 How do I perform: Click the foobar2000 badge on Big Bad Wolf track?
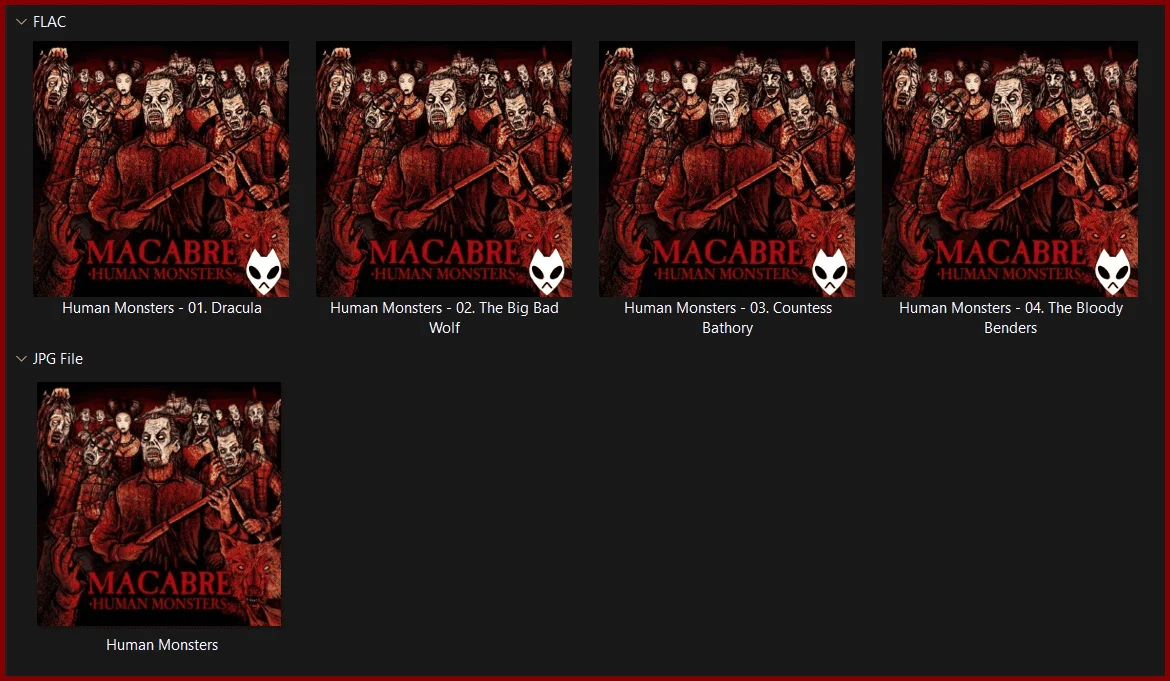point(547,272)
